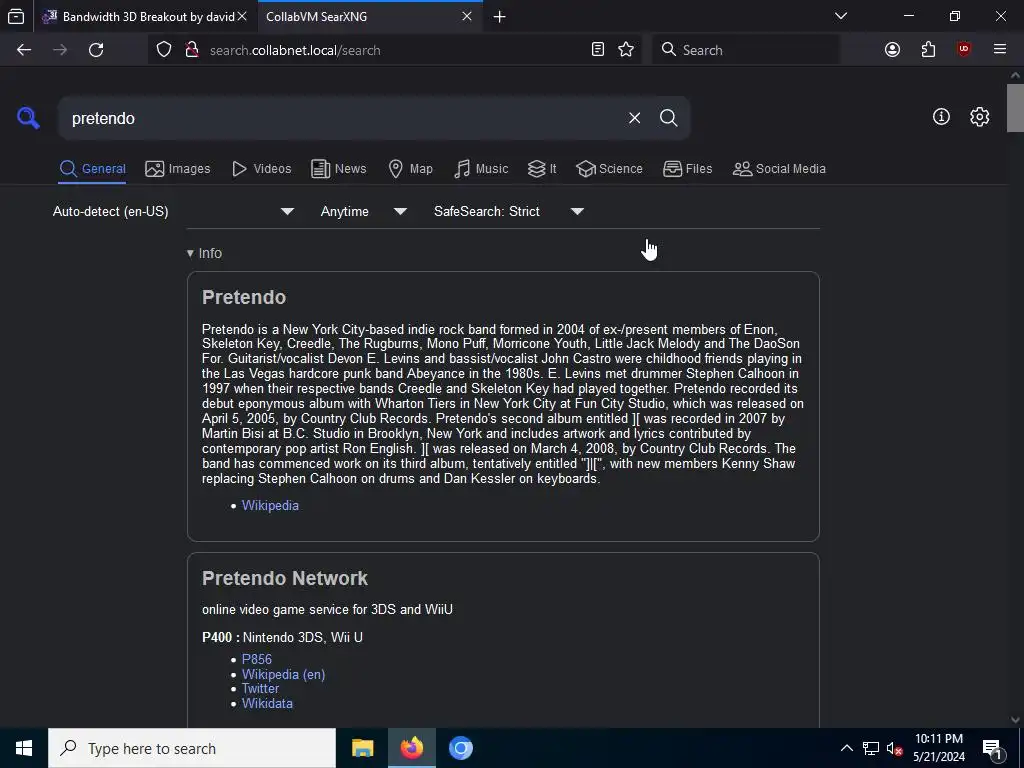Image resolution: width=1024 pixels, height=768 pixels.
Task: Open the SearXNG about info icon
Action: pyautogui.click(x=941, y=117)
